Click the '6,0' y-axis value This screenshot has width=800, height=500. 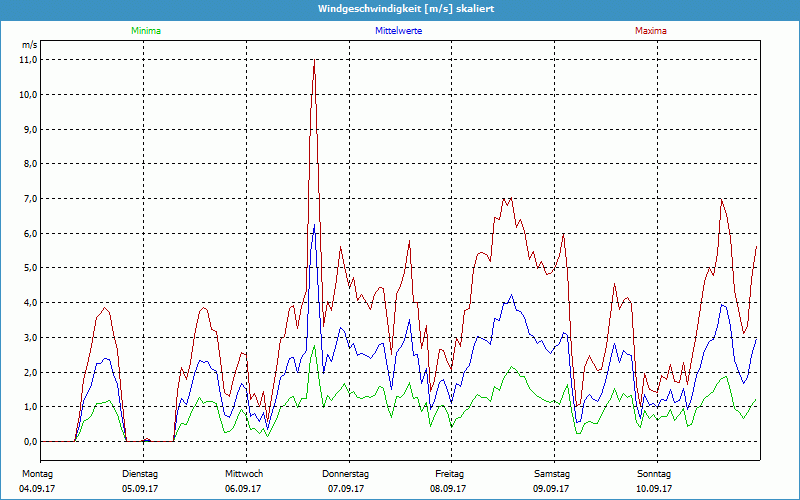pyautogui.click(x=31, y=233)
